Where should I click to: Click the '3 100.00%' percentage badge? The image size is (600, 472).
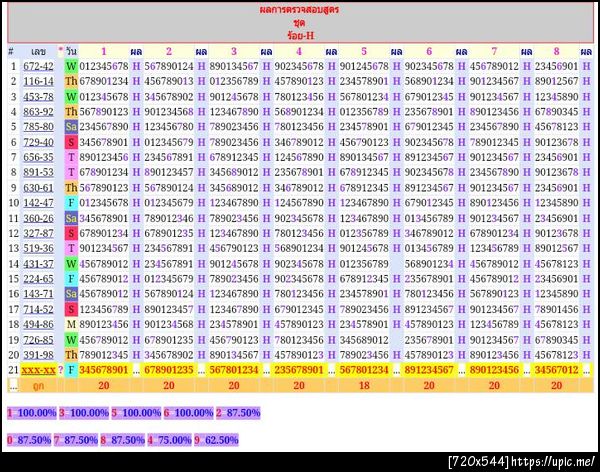pyautogui.click(x=84, y=413)
